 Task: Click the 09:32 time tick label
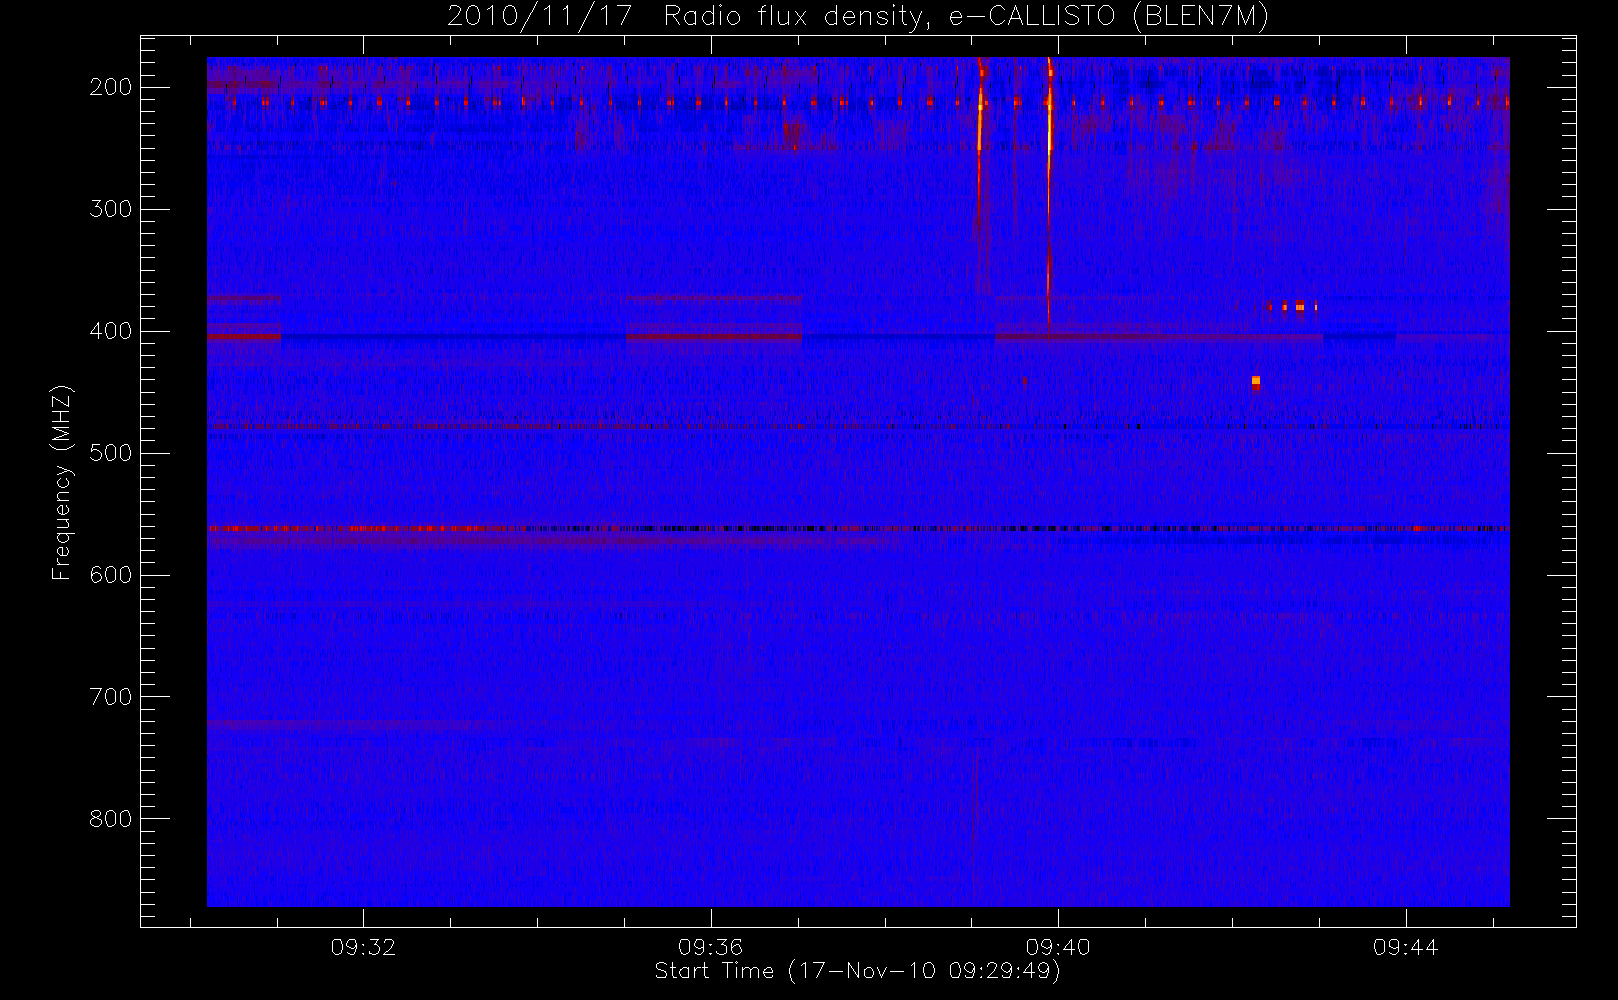[363, 947]
